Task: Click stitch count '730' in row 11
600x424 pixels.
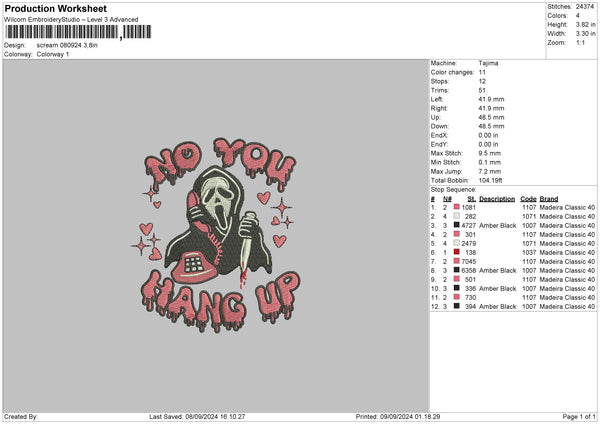Action: point(471,297)
